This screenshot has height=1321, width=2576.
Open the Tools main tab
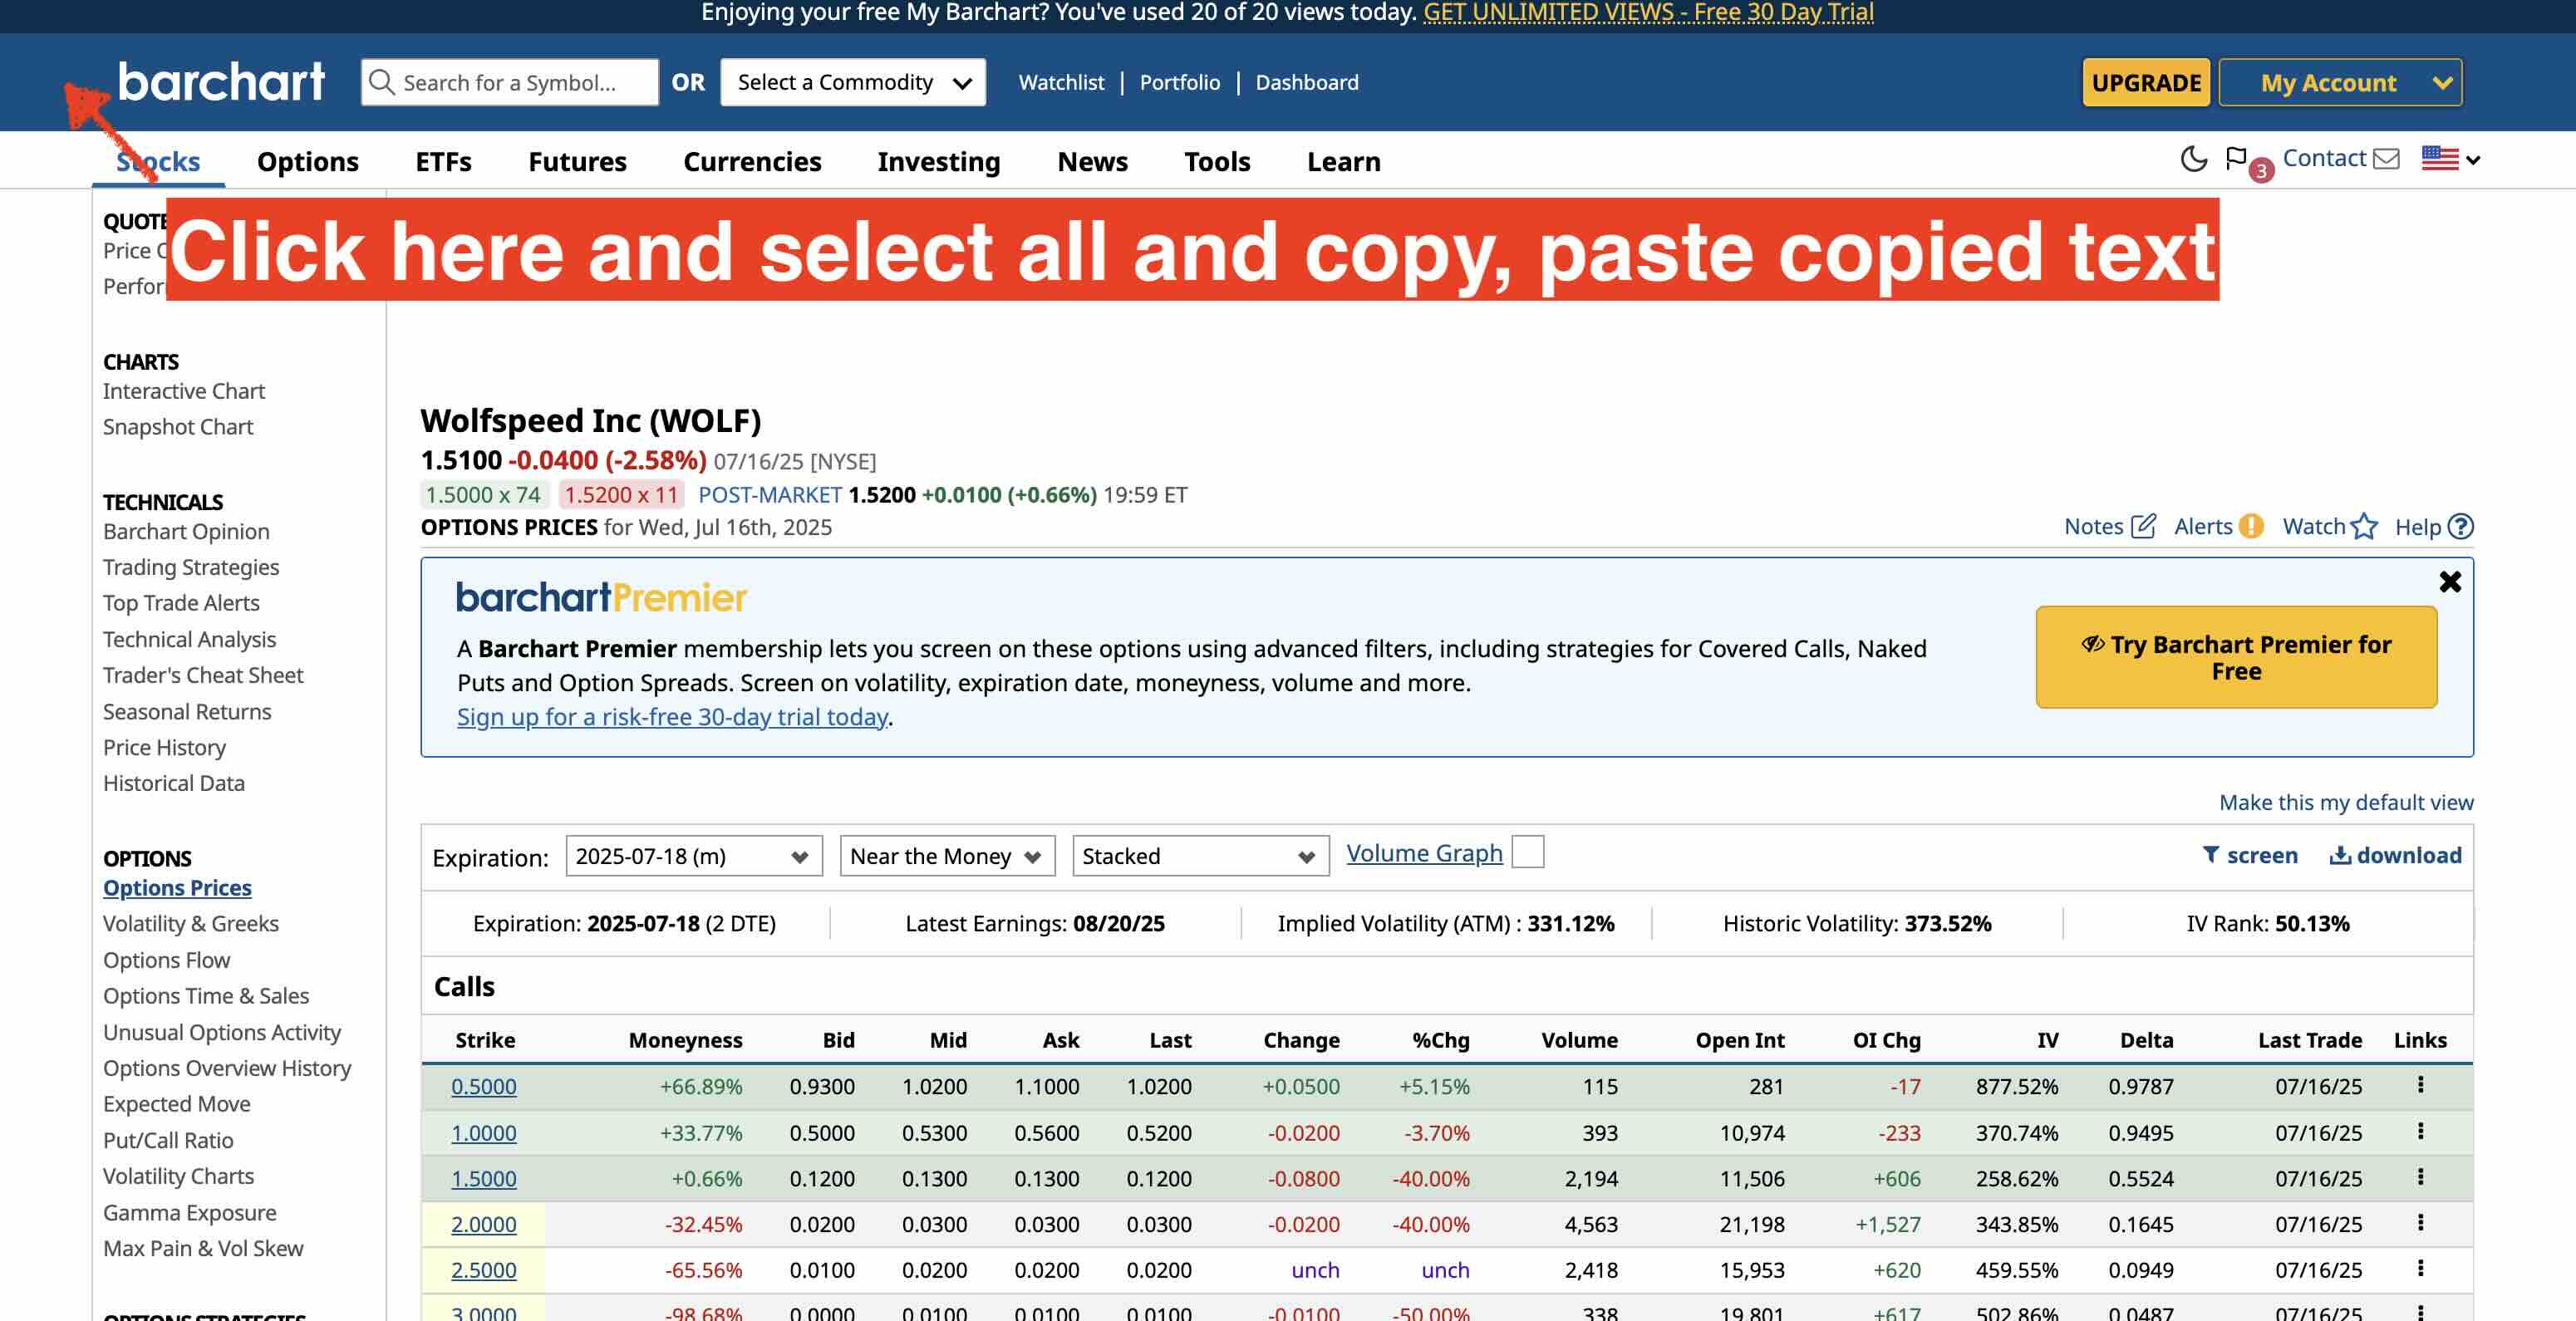click(1217, 161)
